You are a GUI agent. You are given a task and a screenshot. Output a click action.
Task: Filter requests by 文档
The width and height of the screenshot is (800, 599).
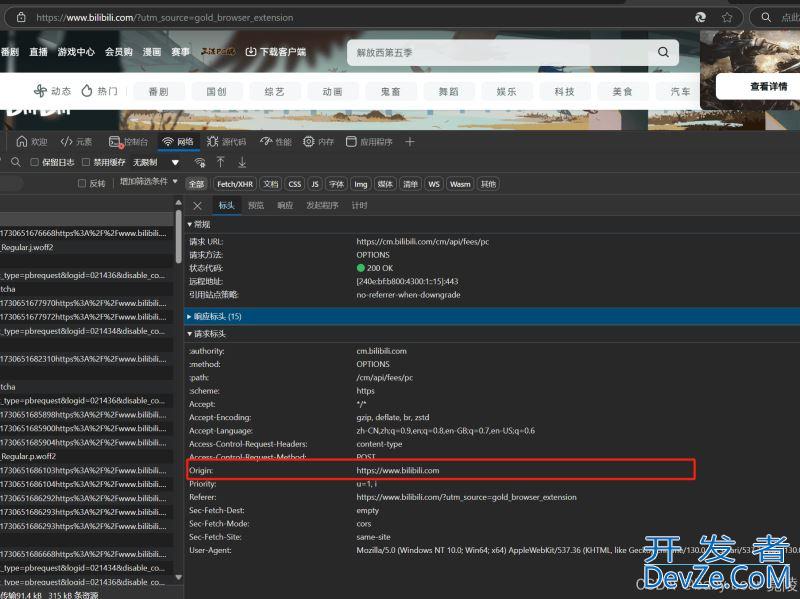271,184
